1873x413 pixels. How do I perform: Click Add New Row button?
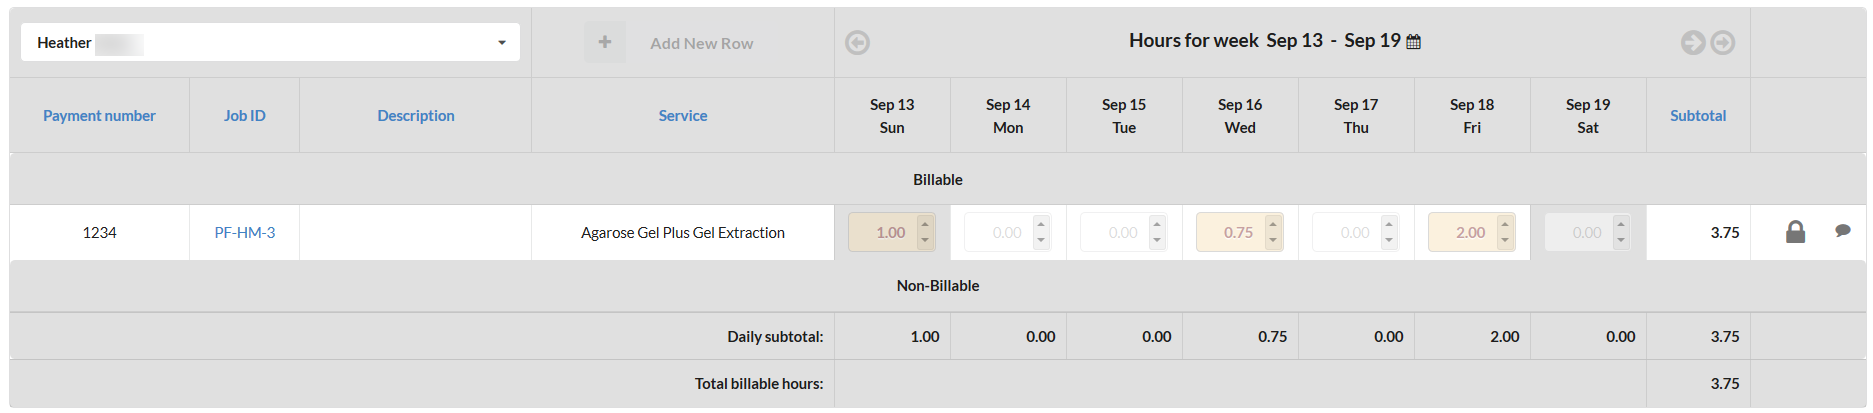(701, 44)
